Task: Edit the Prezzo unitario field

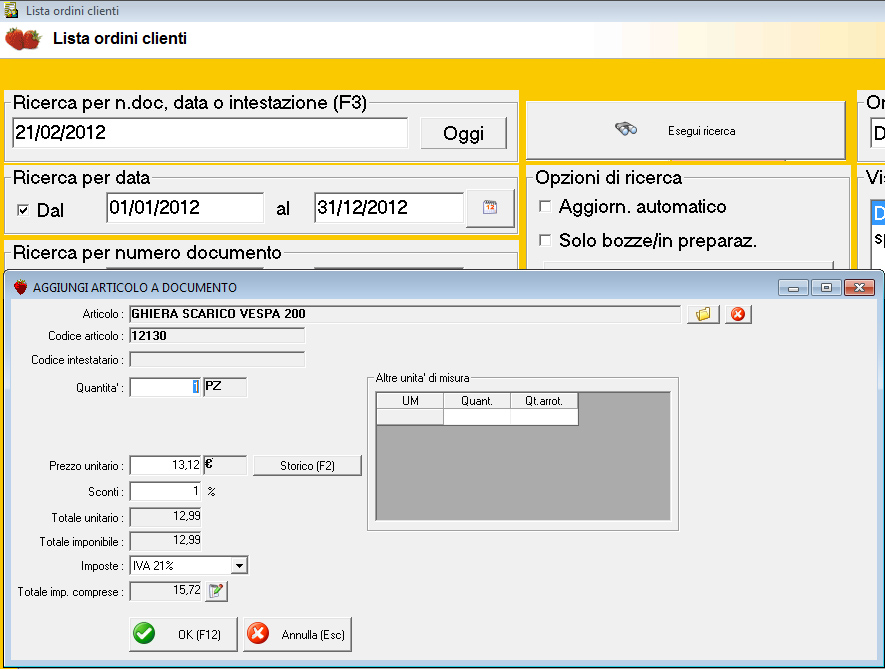Action: (165, 465)
